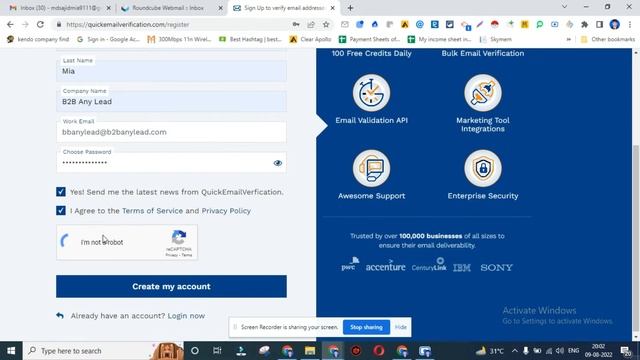This screenshot has width=640, height=360.
Task: Open the Login now link
Action: 186,316
